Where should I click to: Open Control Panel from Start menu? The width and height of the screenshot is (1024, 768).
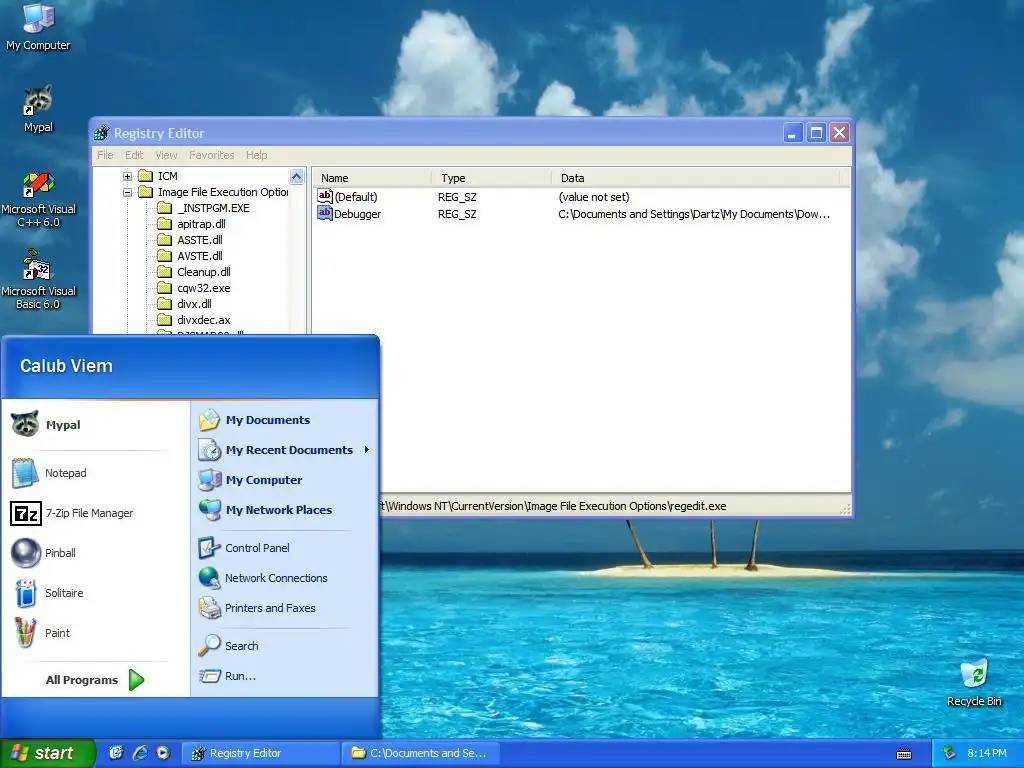pyautogui.click(x=285, y=548)
